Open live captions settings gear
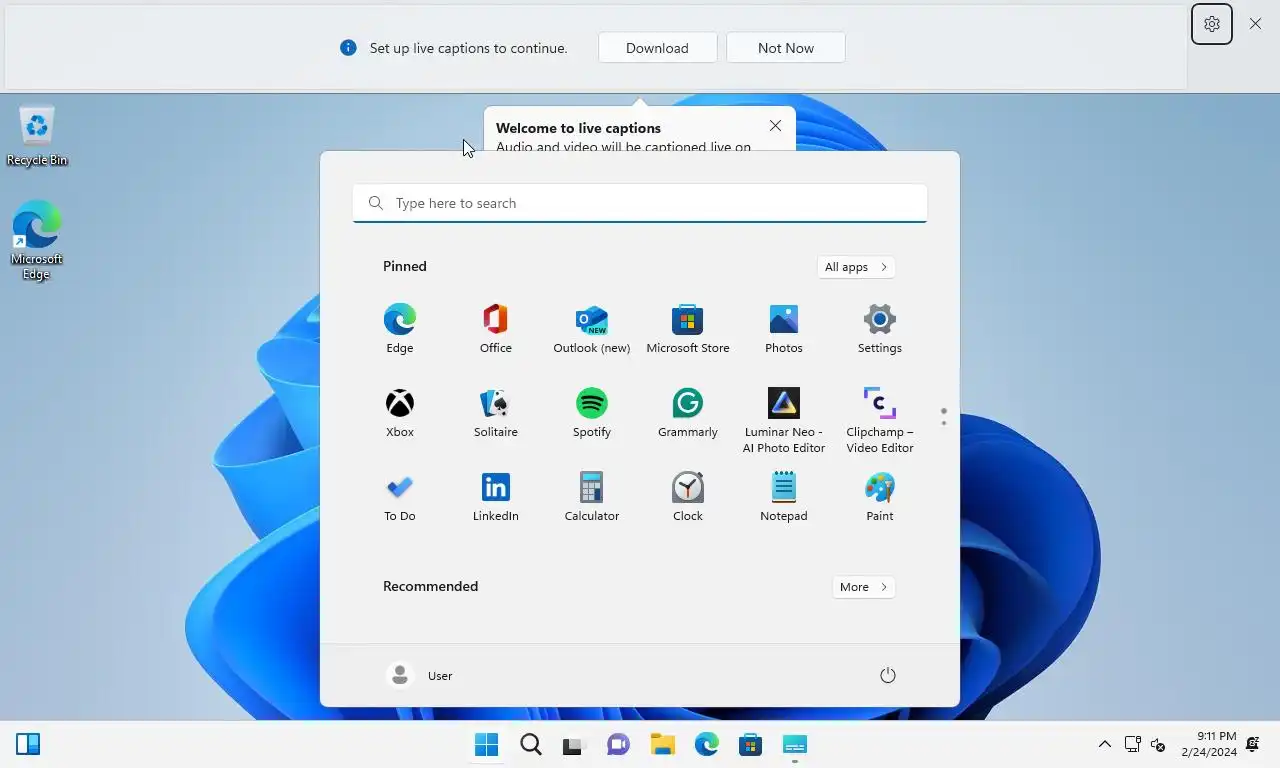1280x768 pixels. [1211, 24]
